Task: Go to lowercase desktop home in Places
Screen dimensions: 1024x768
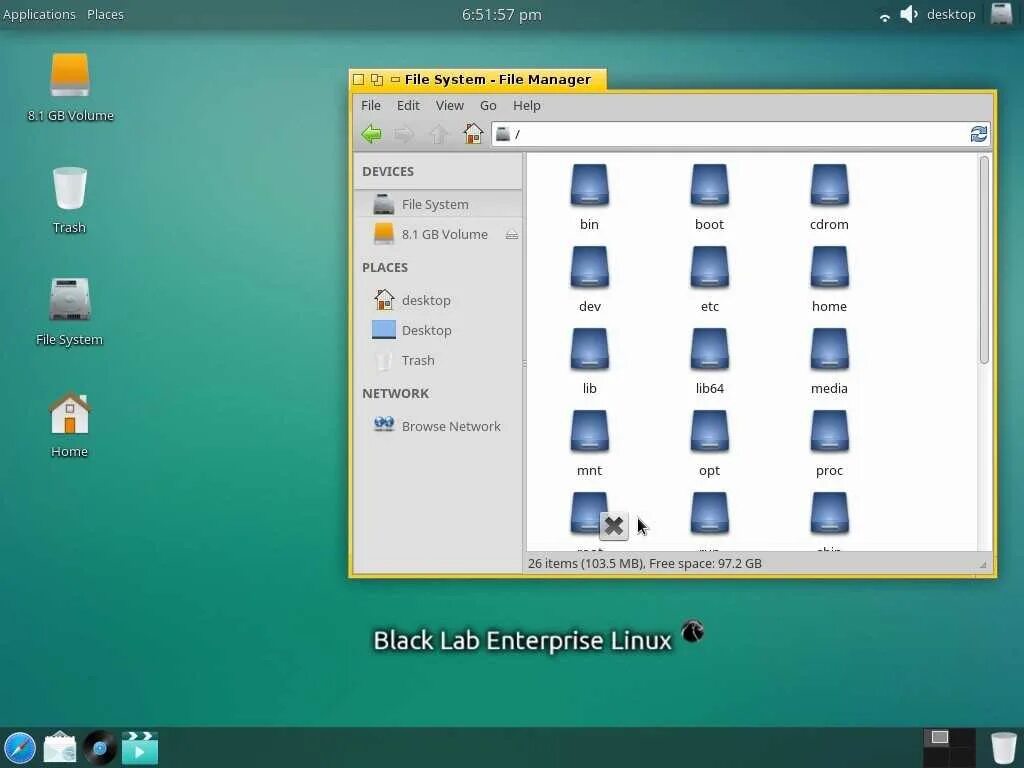Action: [x=438, y=300]
